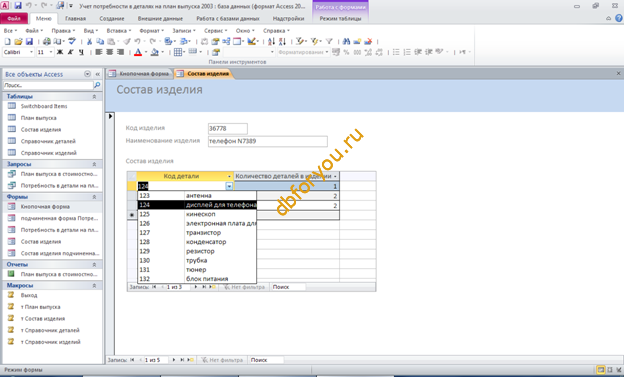Viewport: 624px width, 377px height.
Task: Click the red font color letter A
Action: click(x=138, y=52)
